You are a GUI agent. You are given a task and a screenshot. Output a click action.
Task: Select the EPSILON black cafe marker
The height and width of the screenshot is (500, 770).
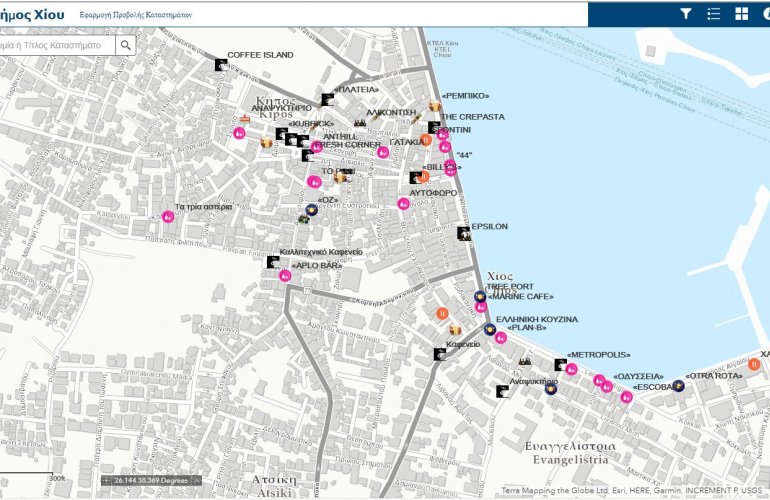tap(464, 233)
